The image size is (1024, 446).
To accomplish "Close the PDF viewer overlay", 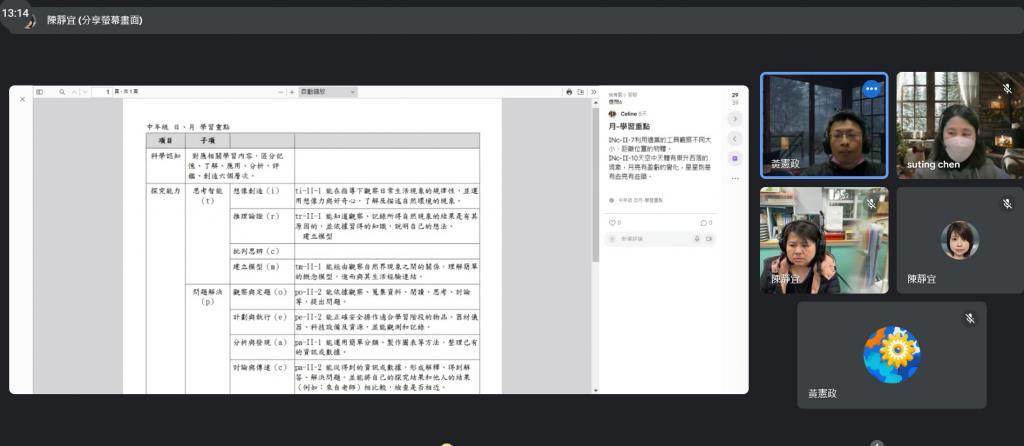I will (x=22, y=99).
